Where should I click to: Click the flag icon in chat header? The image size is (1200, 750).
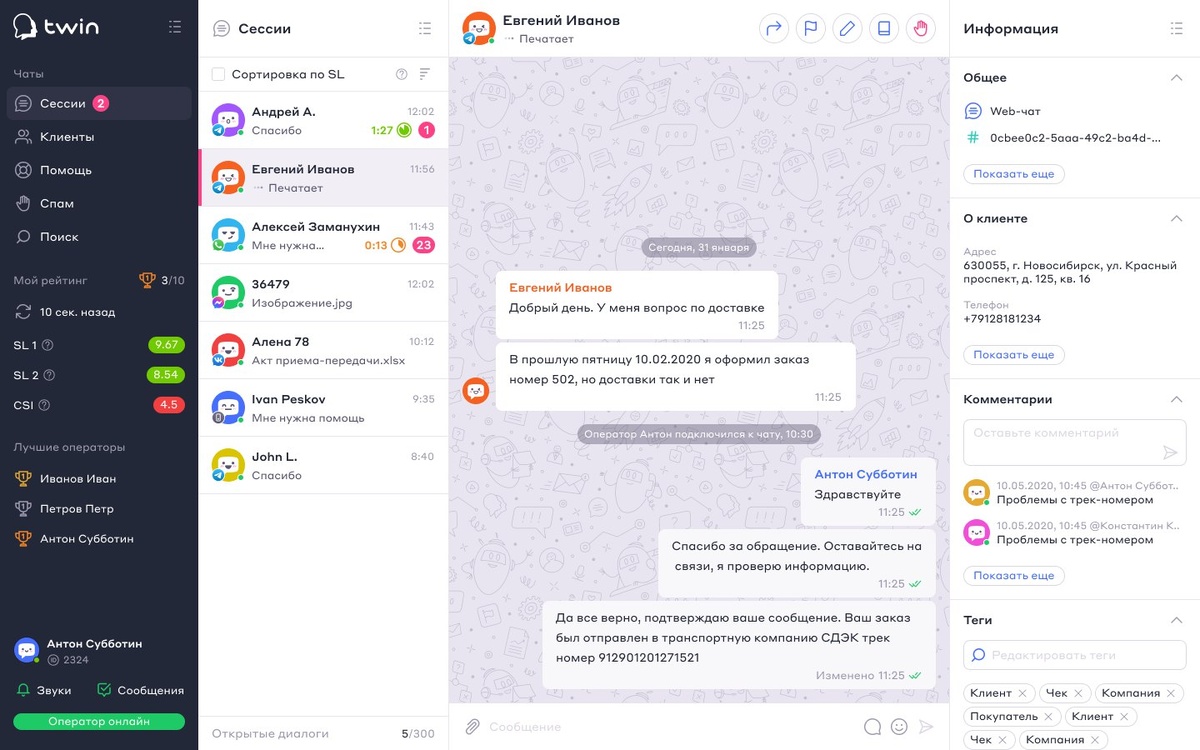(x=811, y=28)
